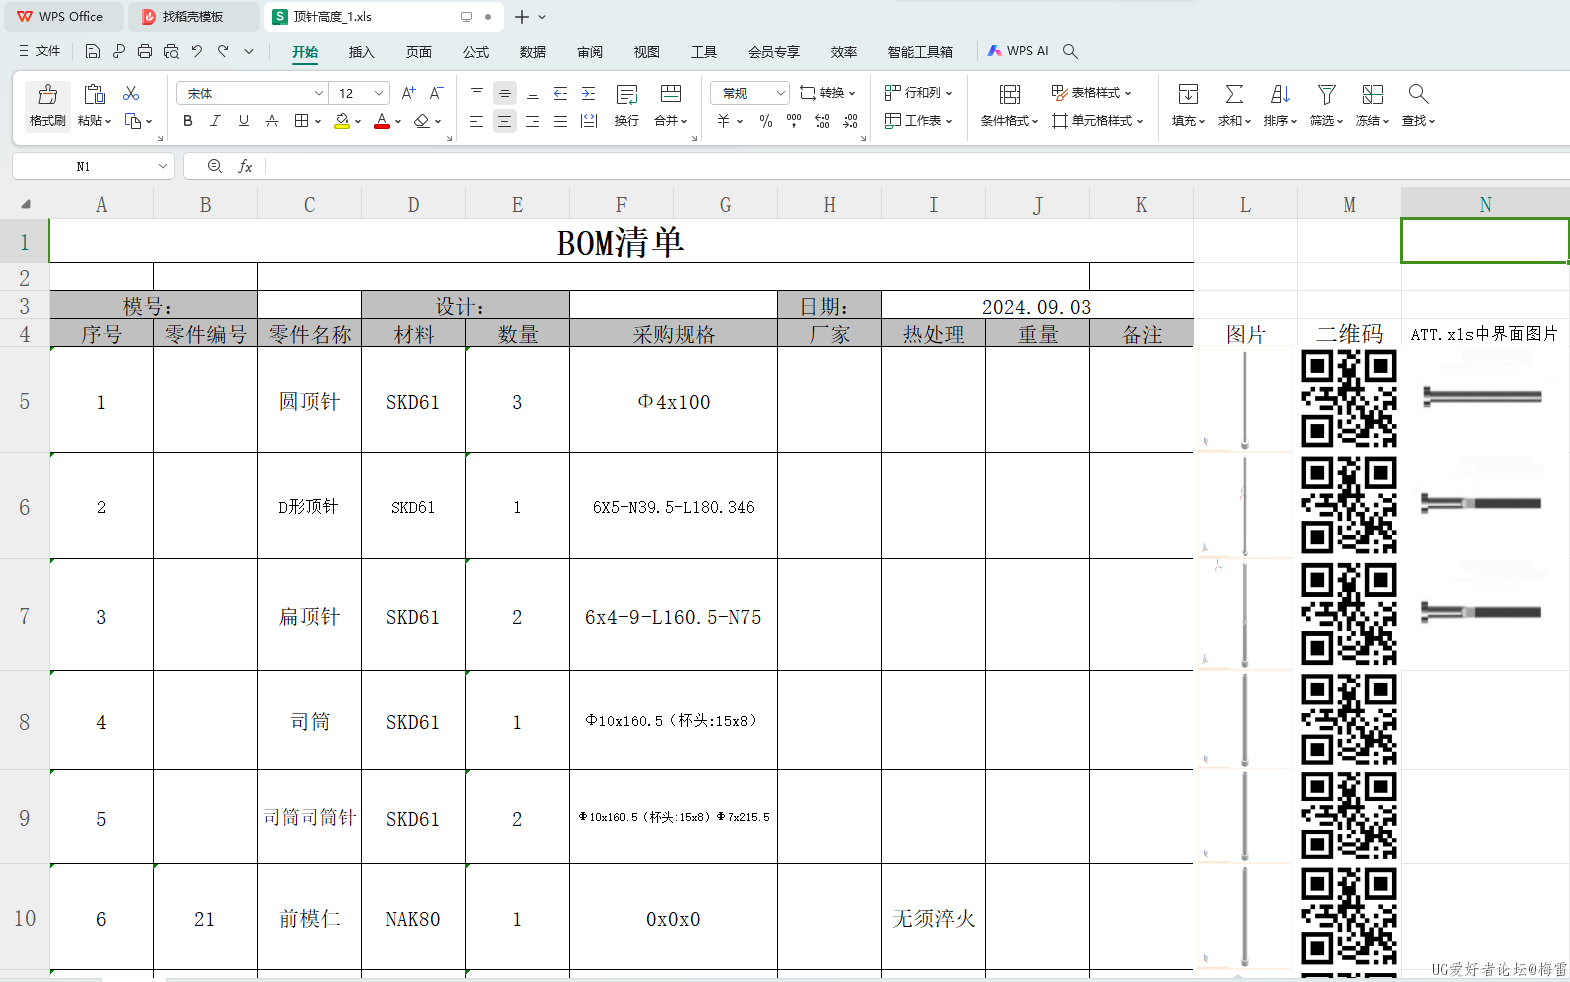Toggle Underline formatting
This screenshot has width=1570, height=982.
point(244,121)
